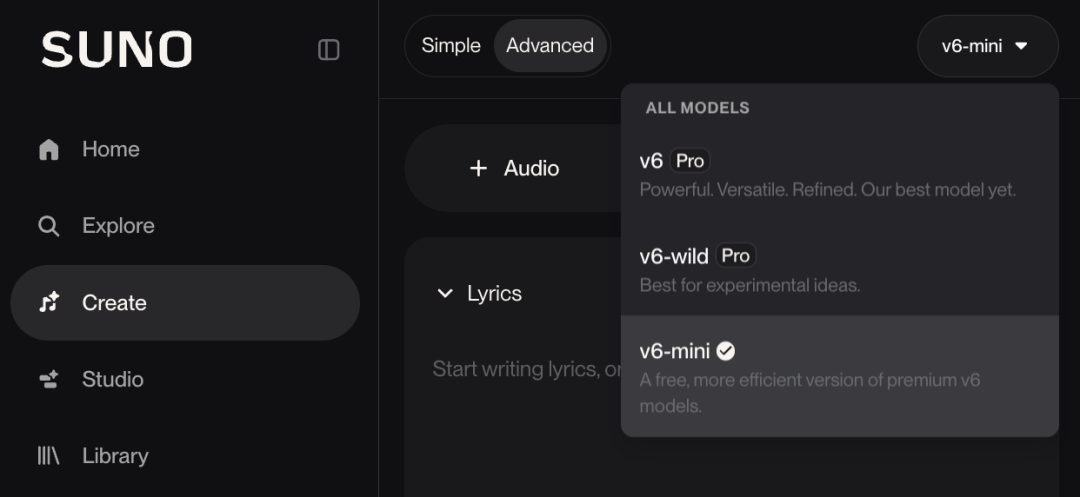This screenshot has height=497, width=1080.
Task: Open the v6-mini model dropdown
Action: tap(987, 46)
